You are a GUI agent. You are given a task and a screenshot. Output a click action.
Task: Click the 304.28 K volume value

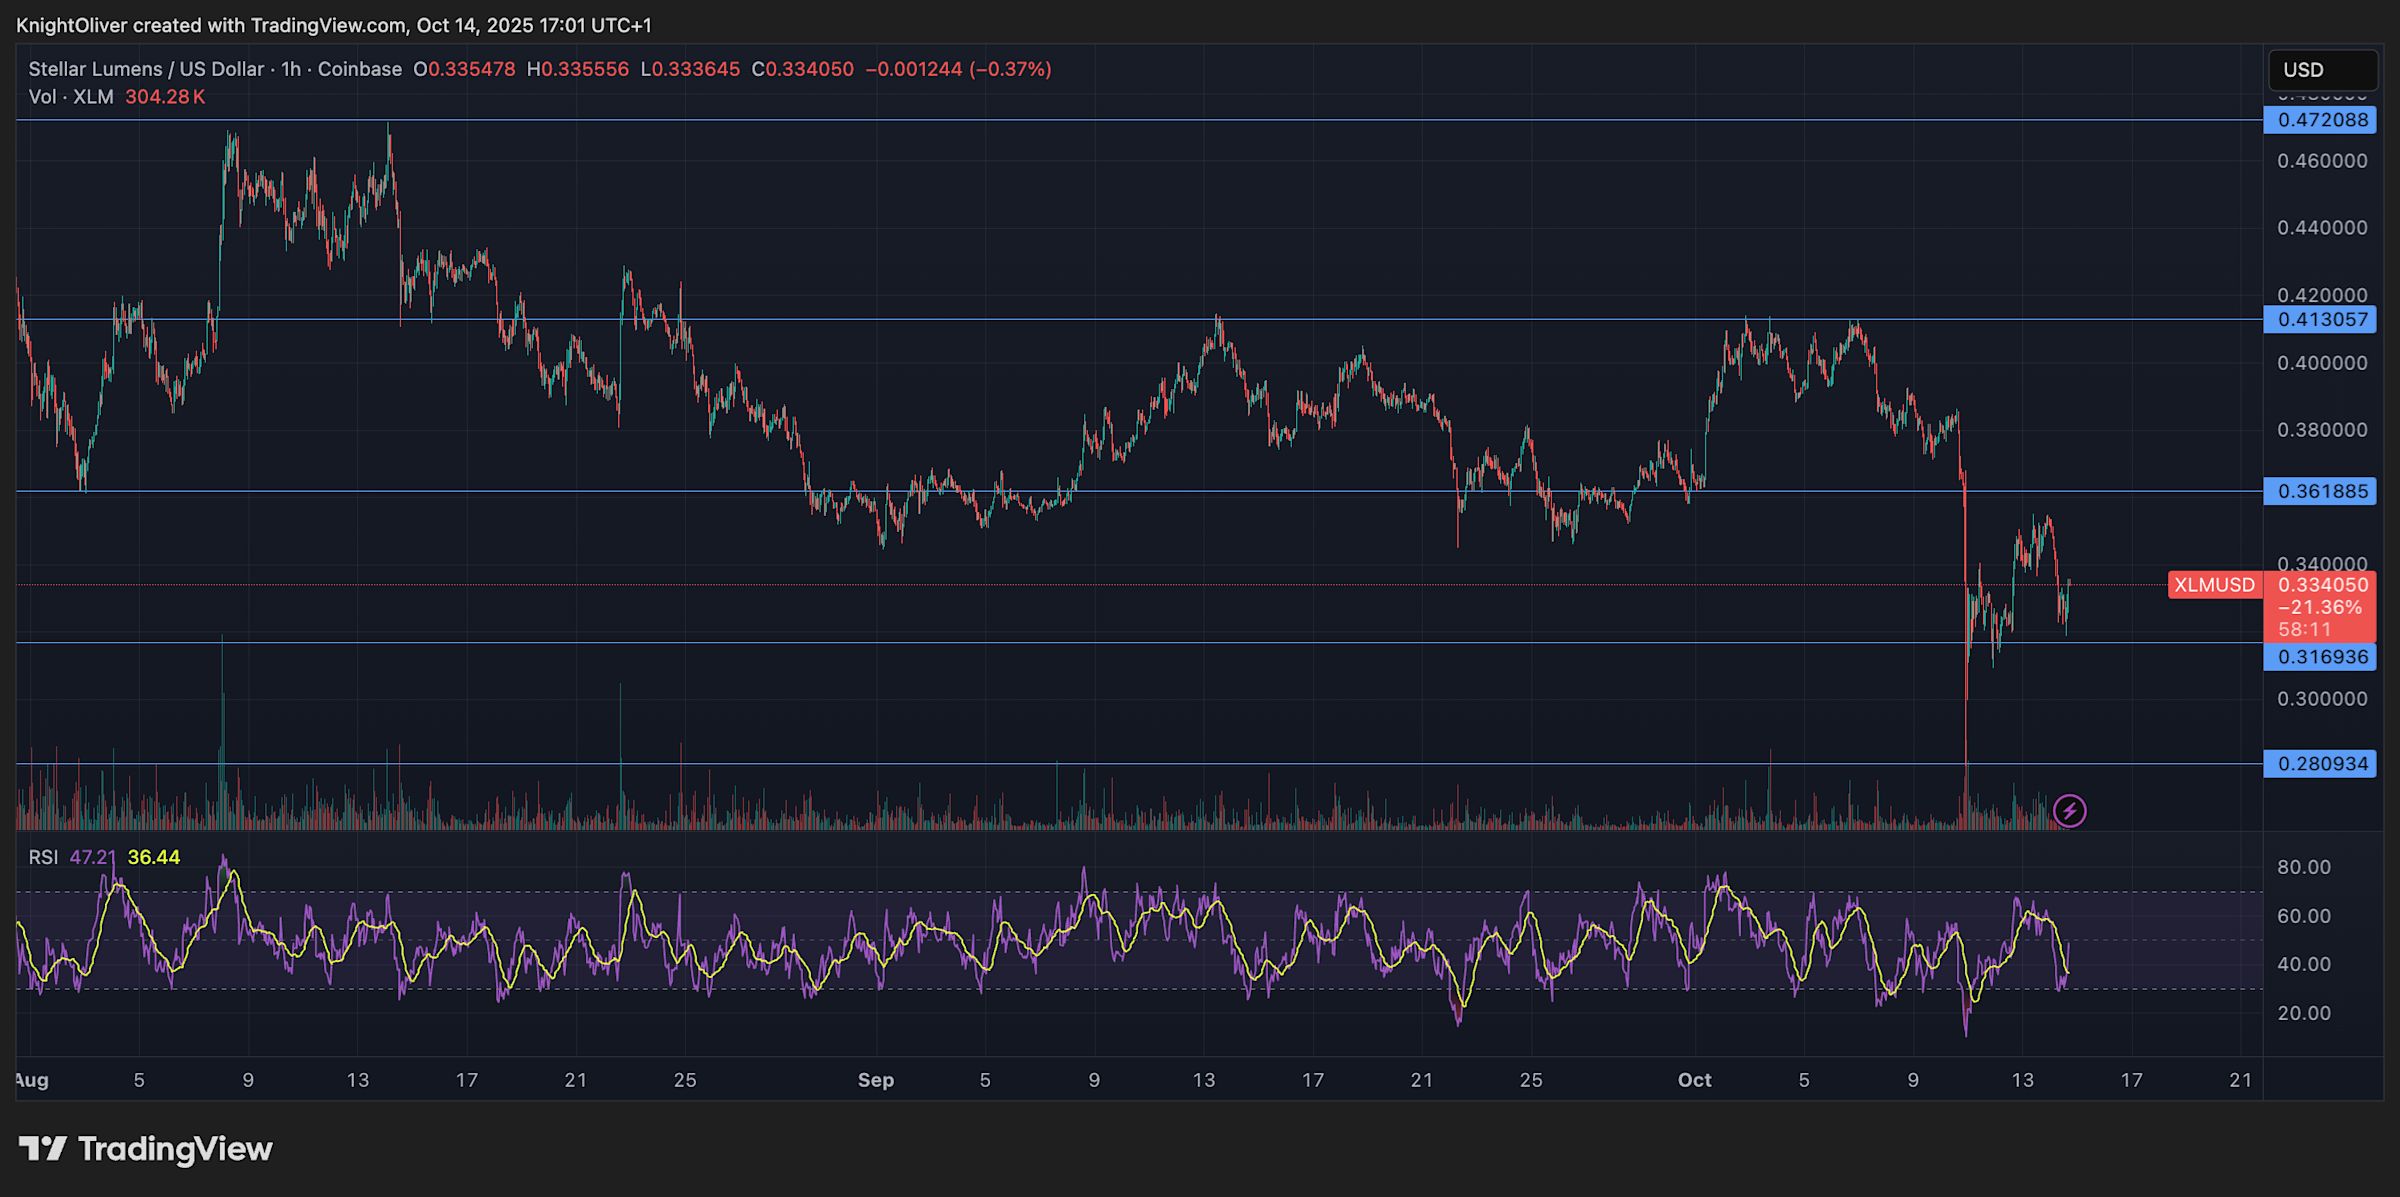point(164,97)
